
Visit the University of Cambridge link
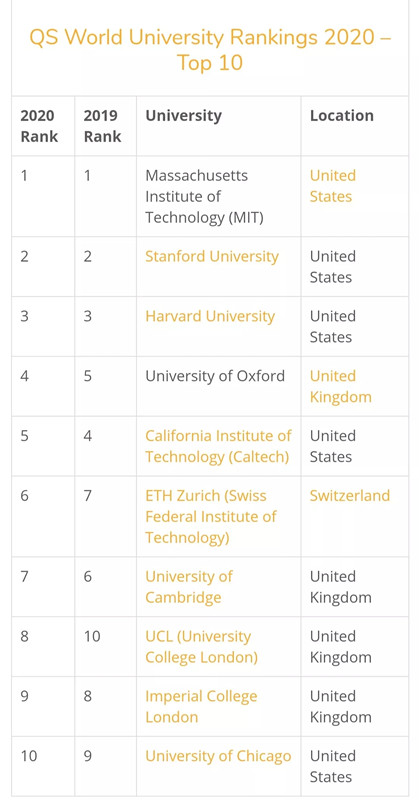(x=189, y=587)
